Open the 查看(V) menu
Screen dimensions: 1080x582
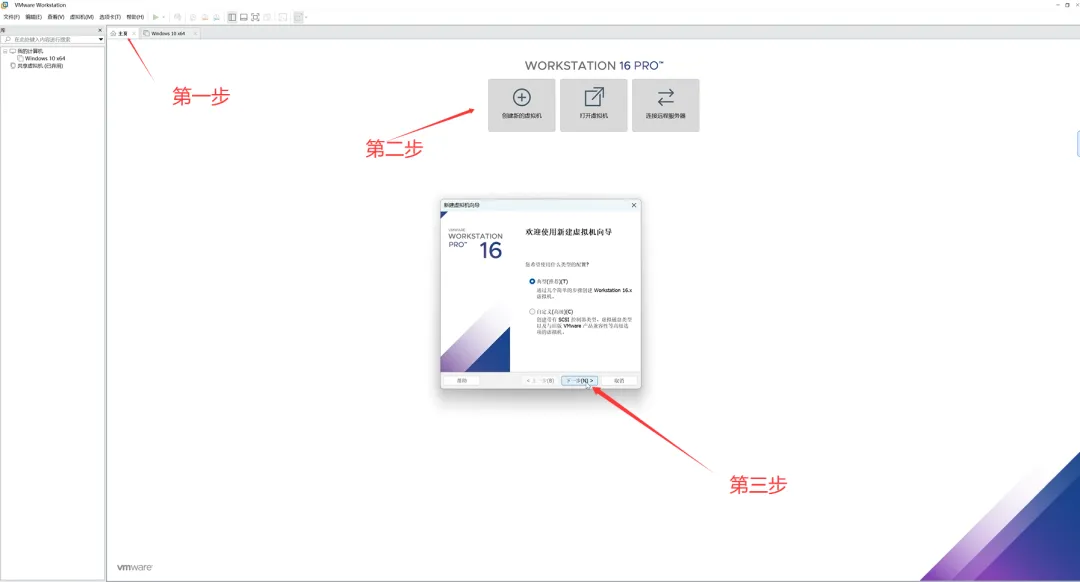pyautogui.click(x=56, y=17)
